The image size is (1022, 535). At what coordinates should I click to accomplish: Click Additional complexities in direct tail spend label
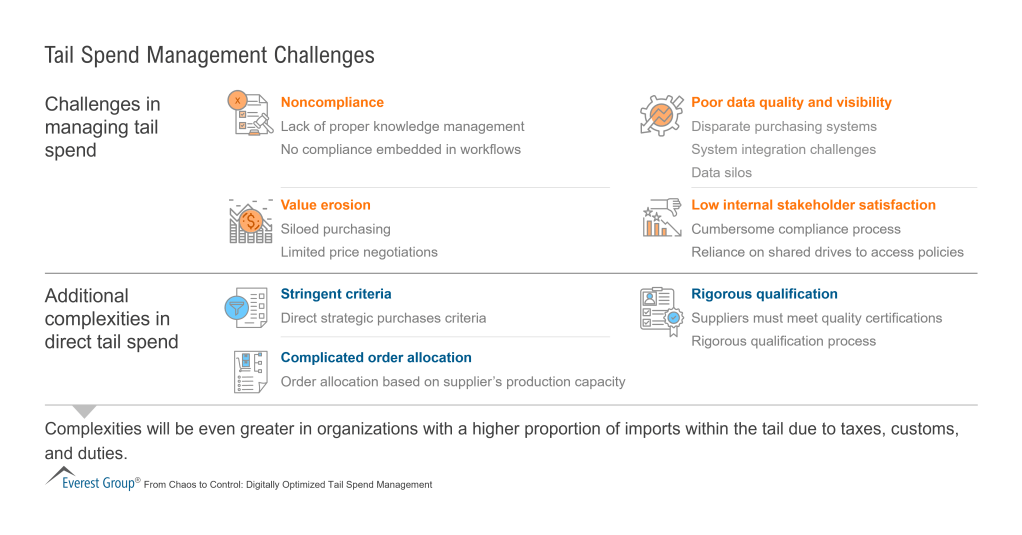pyautogui.click(x=112, y=319)
